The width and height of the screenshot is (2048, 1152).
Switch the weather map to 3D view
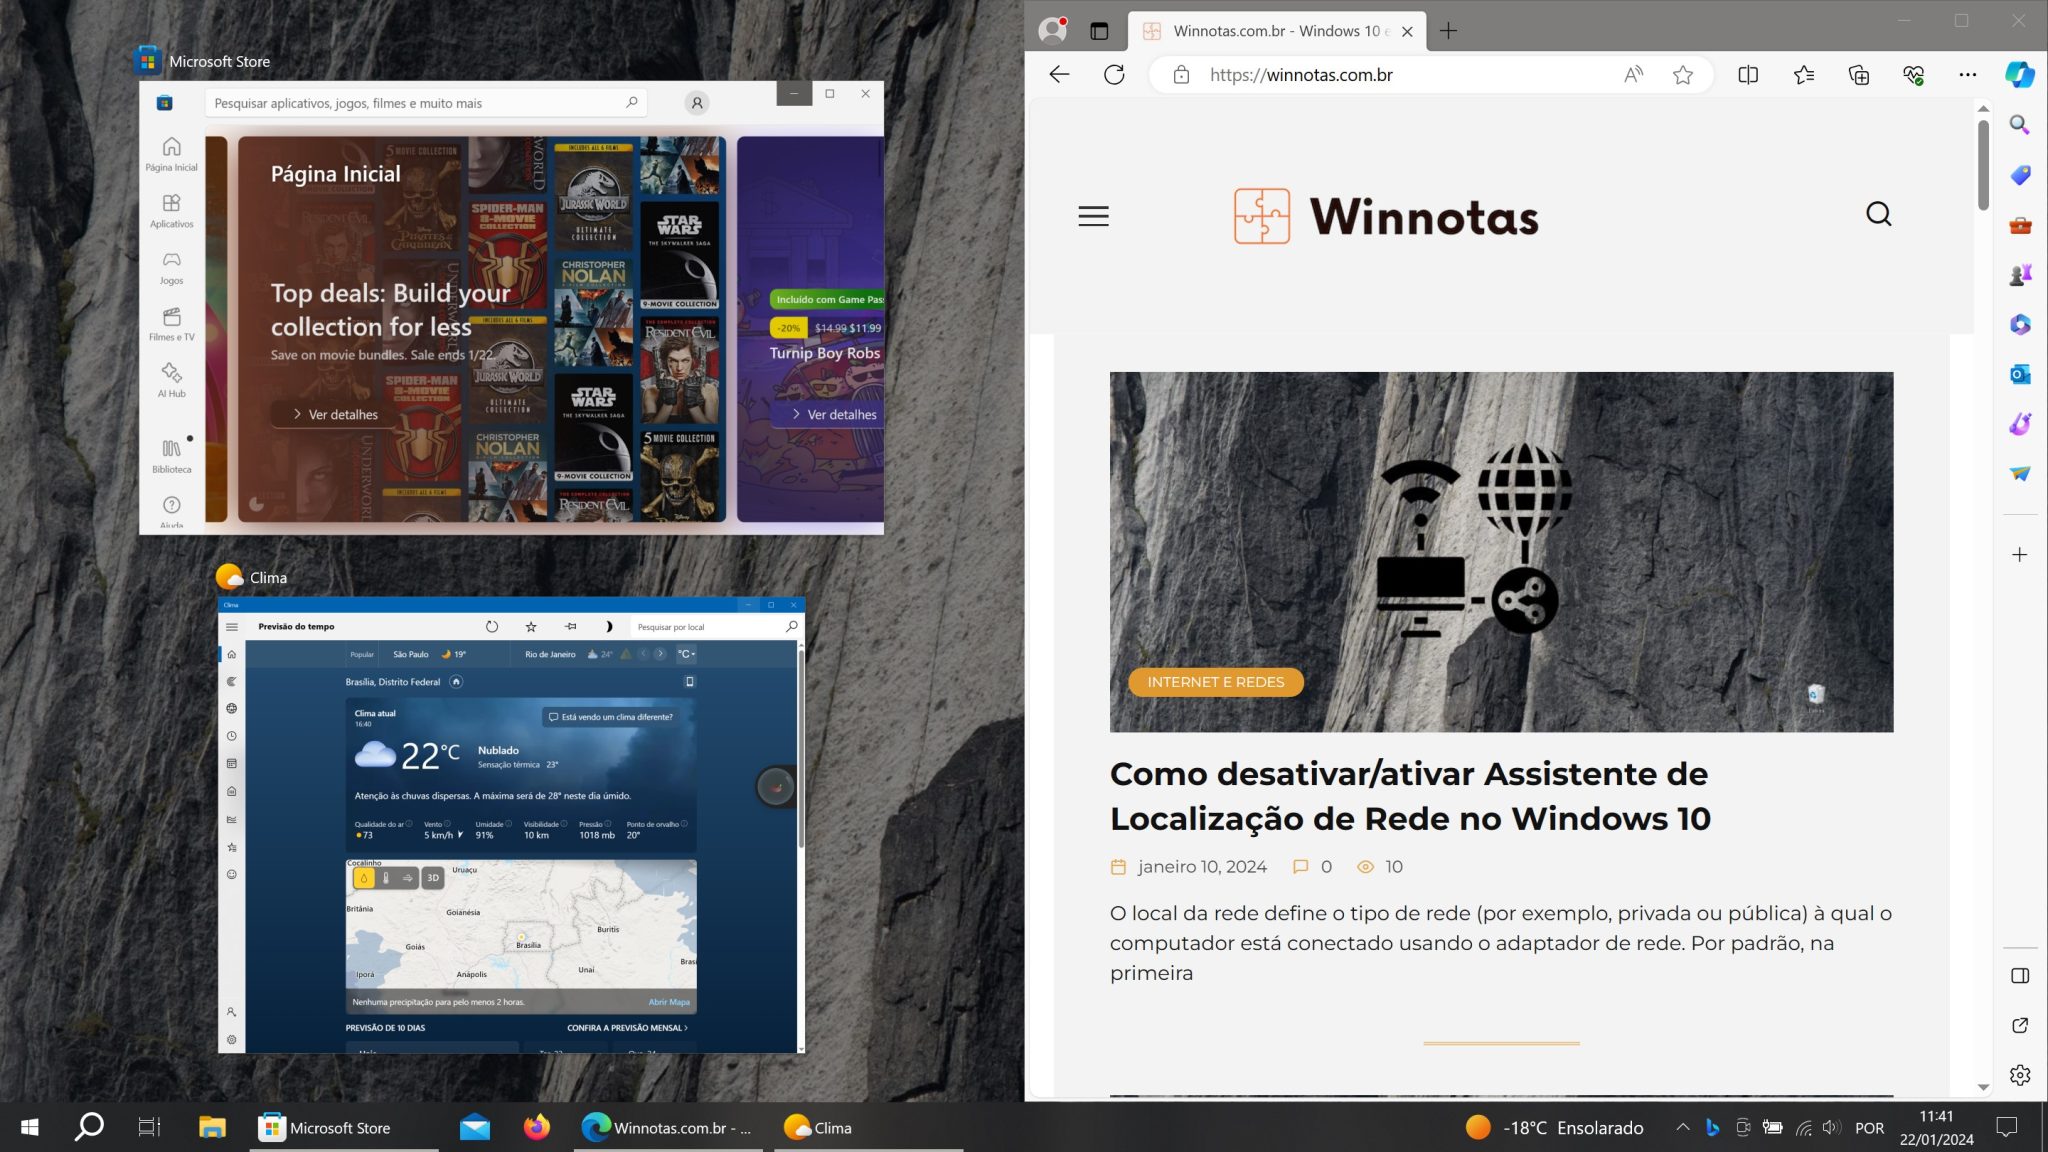click(431, 877)
